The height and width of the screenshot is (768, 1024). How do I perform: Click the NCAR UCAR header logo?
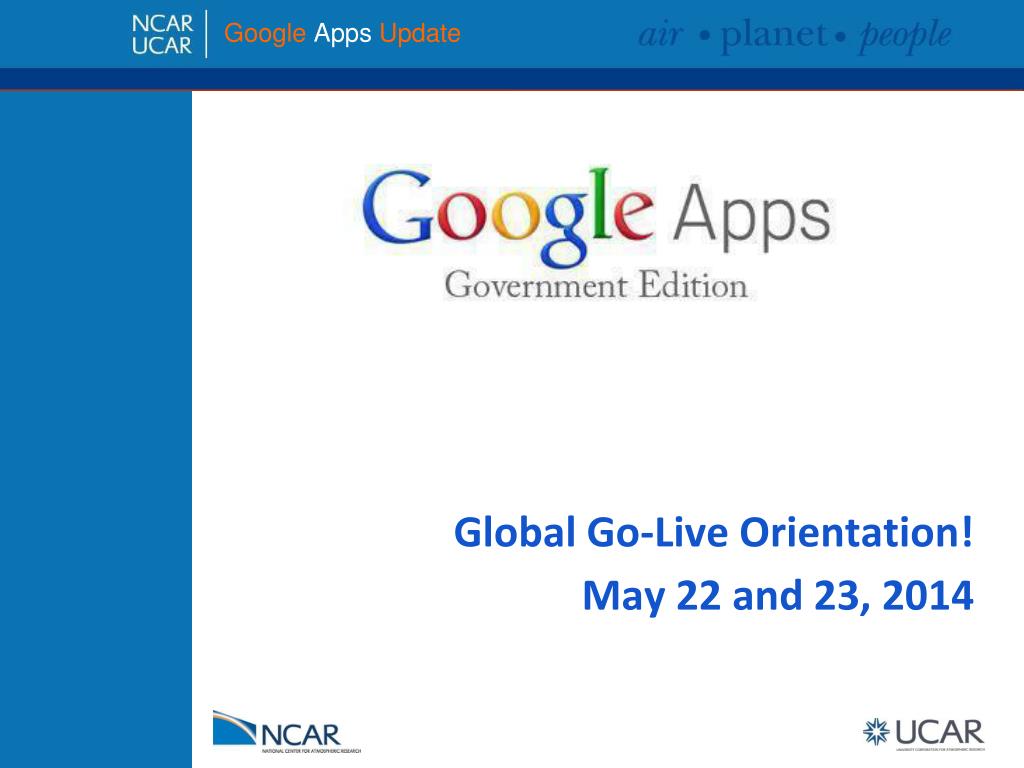pyautogui.click(x=162, y=34)
